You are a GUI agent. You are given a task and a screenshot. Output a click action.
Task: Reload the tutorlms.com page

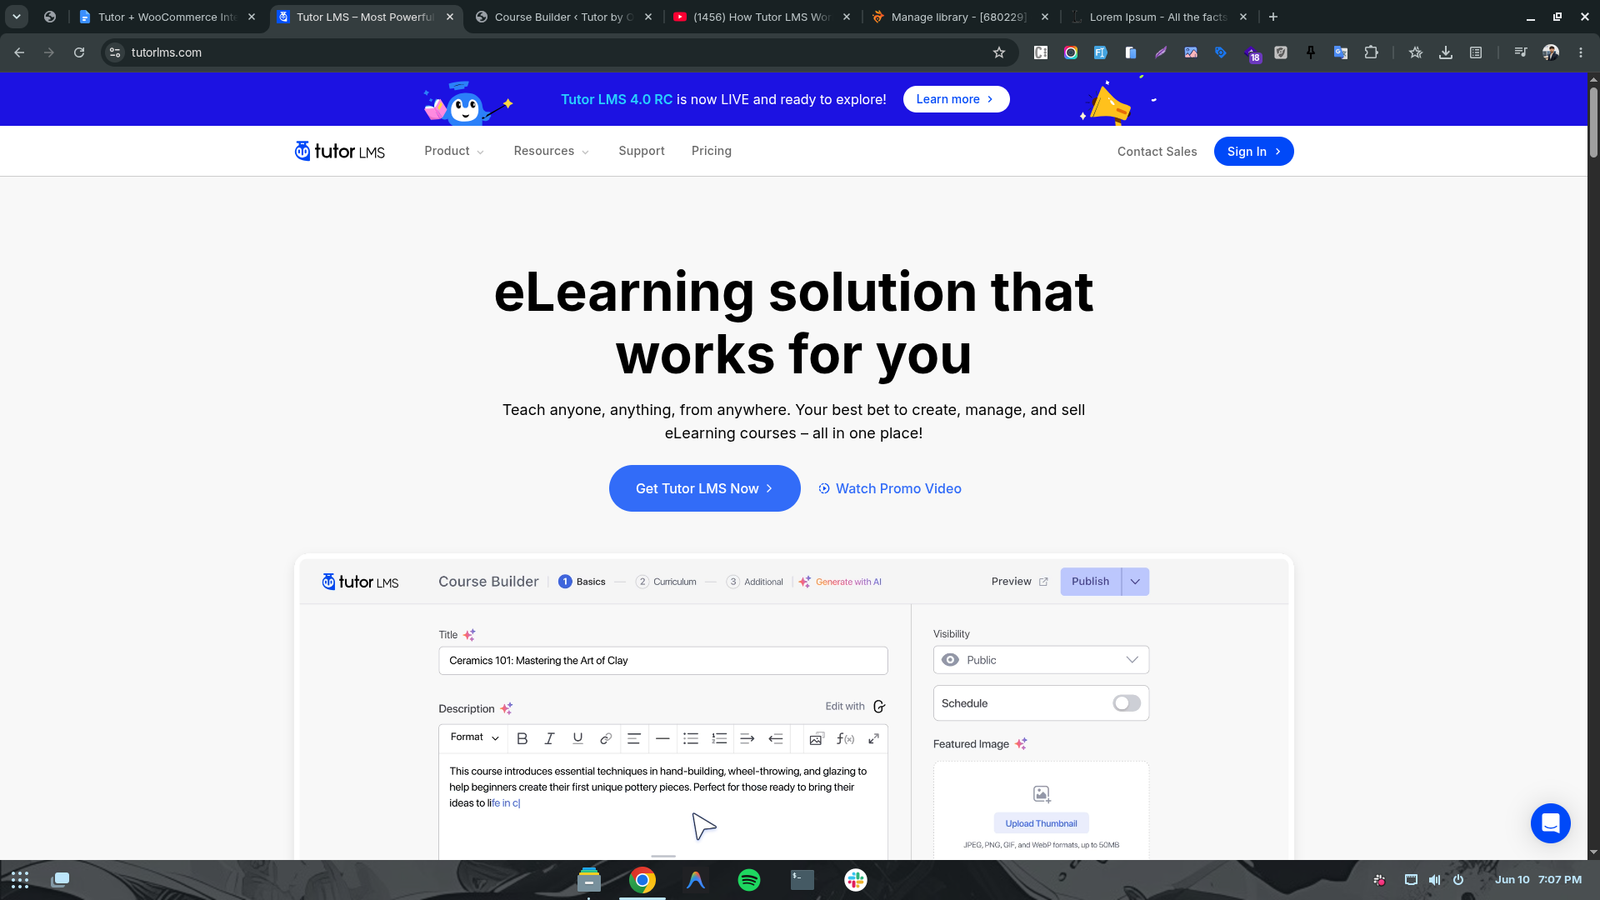click(x=79, y=52)
